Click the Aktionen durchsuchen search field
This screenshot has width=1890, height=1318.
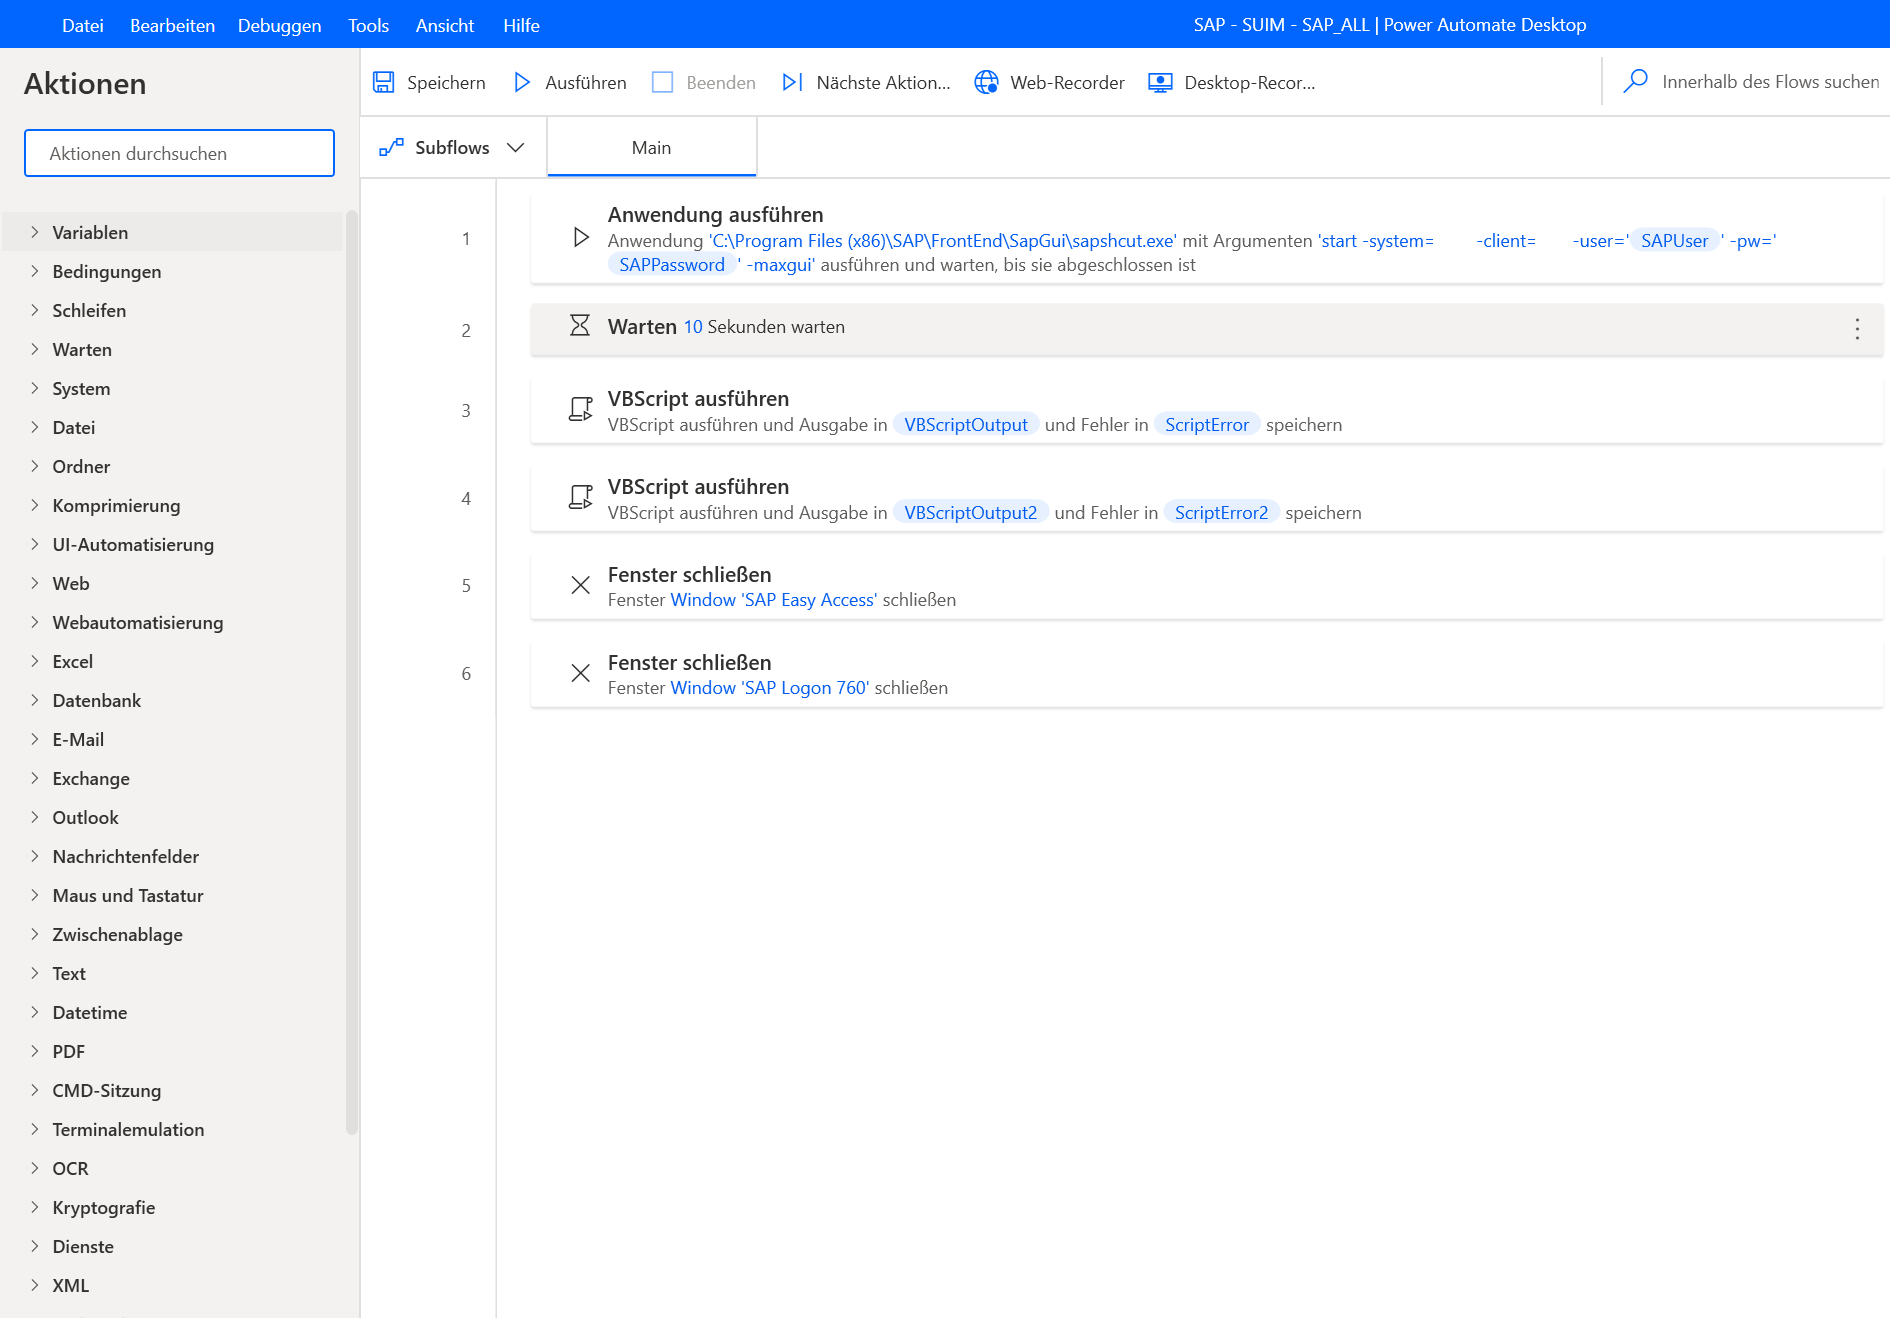(x=179, y=153)
